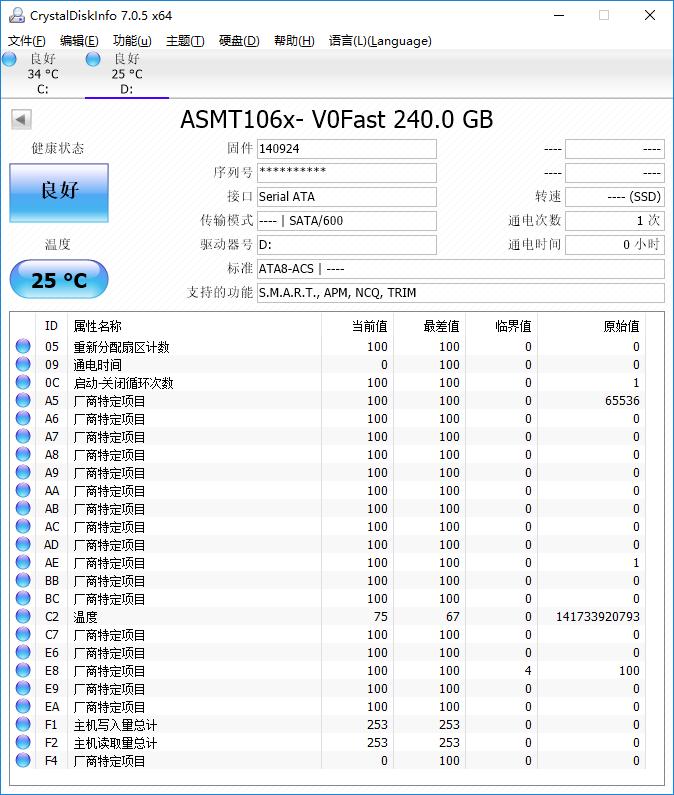Click the 属性名称 column header

click(195, 326)
